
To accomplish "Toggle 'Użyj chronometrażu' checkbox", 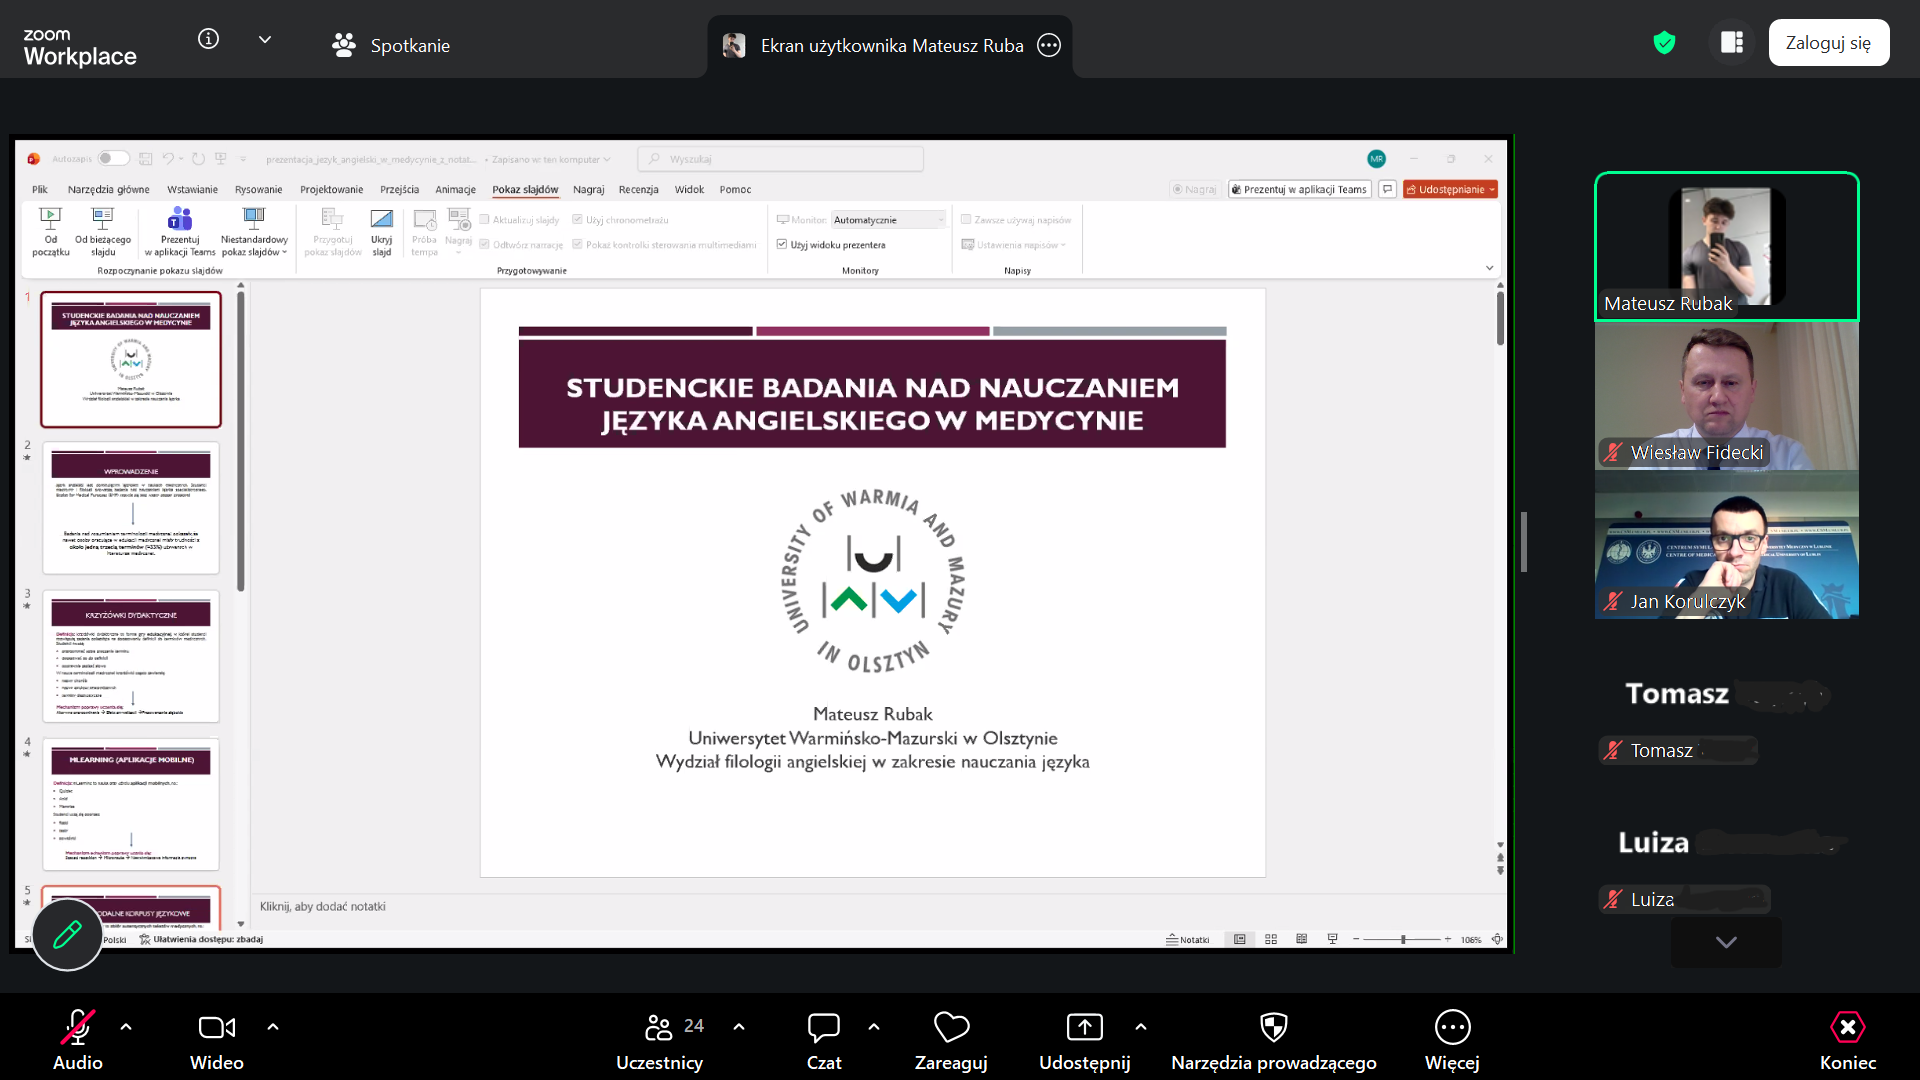I will point(577,220).
